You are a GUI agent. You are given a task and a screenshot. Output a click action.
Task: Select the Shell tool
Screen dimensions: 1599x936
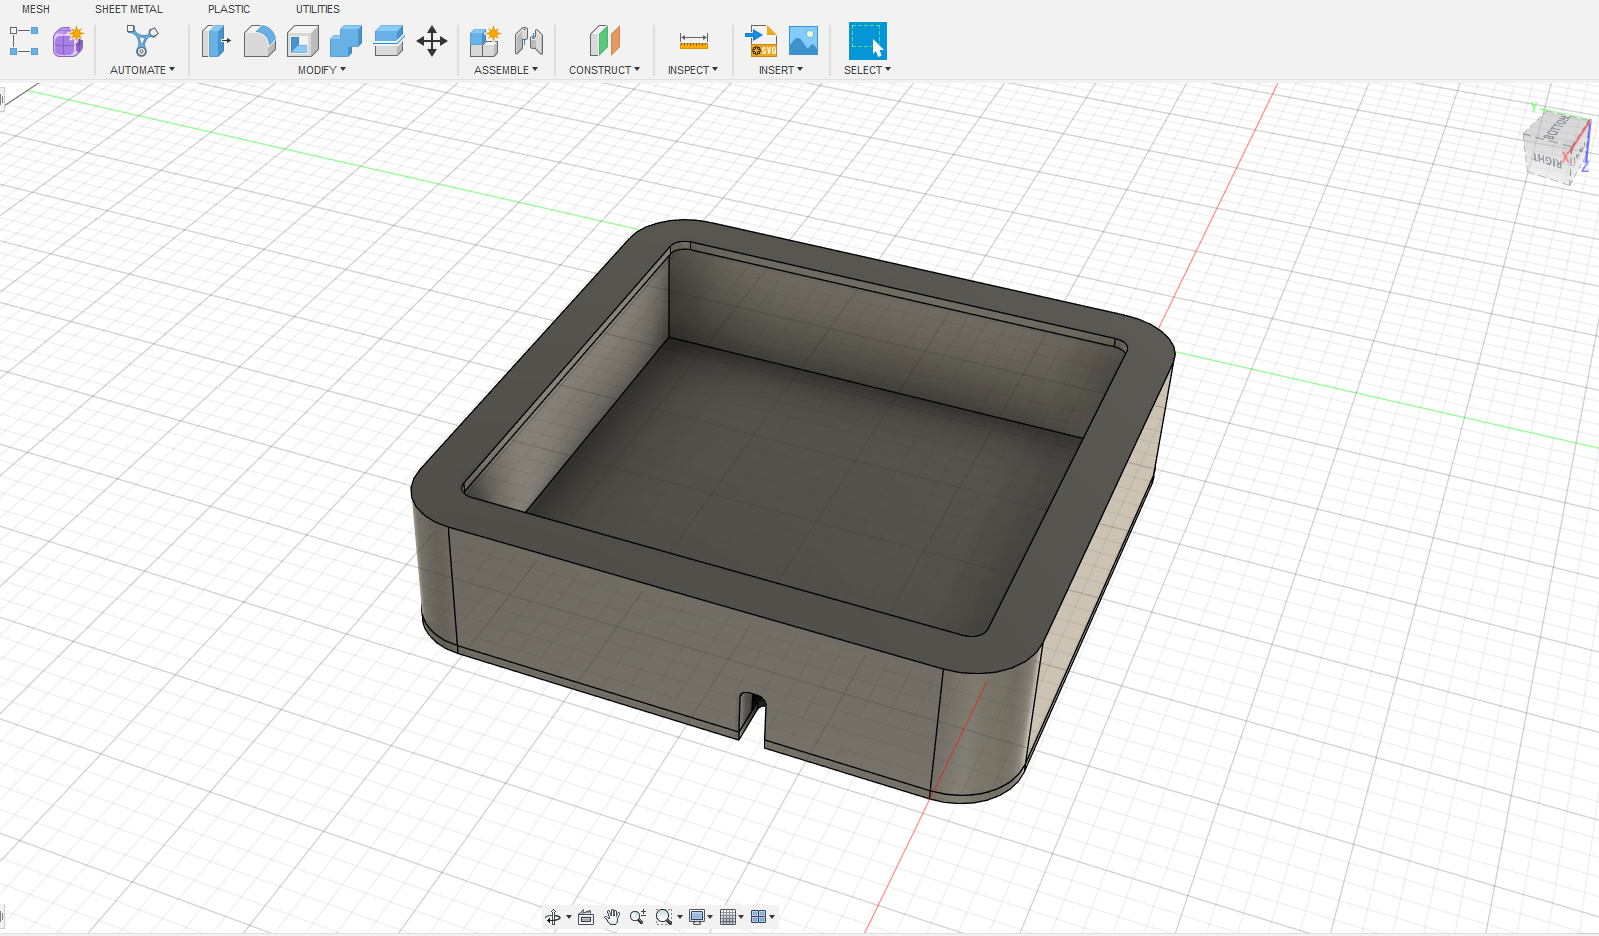[302, 41]
